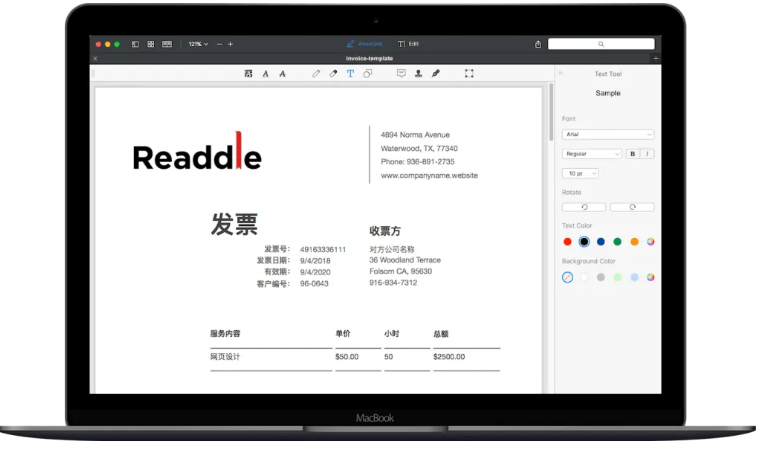The width and height of the screenshot is (765, 451).
Task: Rotate text clockwise
Action: click(x=631, y=207)
